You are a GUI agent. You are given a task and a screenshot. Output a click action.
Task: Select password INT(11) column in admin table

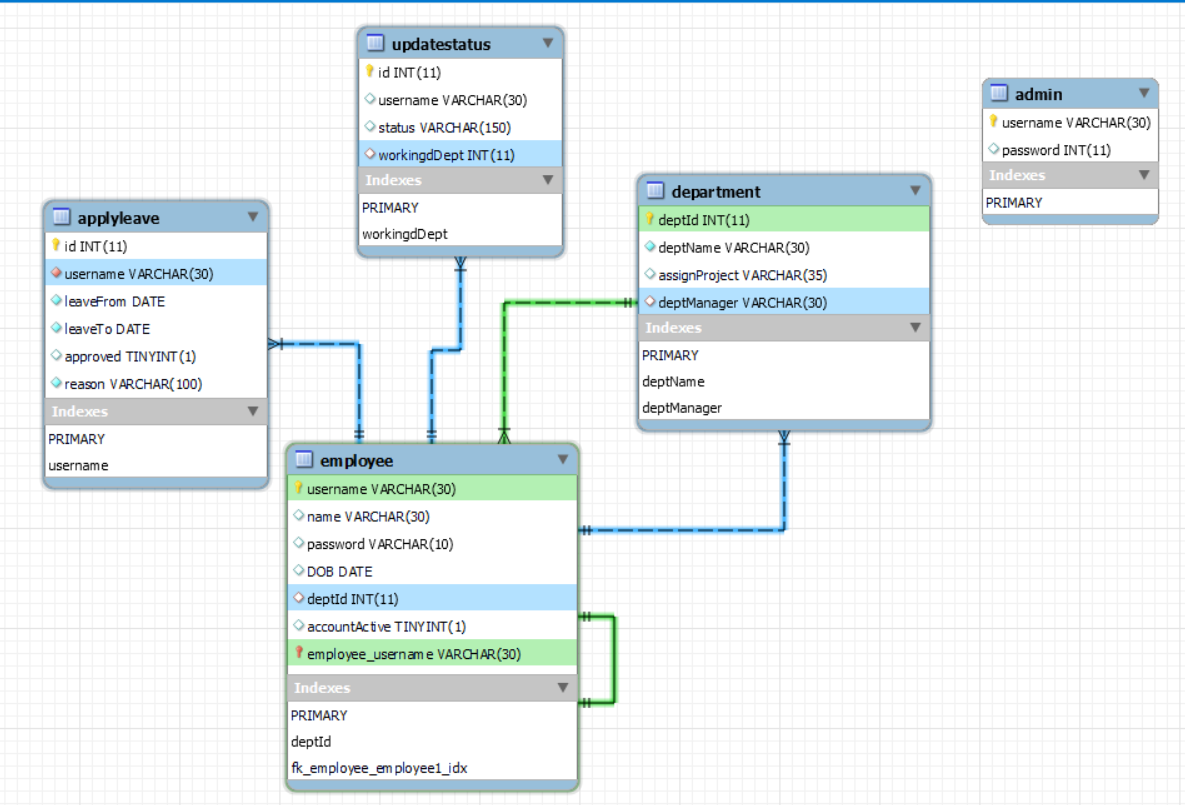(x=1056, y=150)
